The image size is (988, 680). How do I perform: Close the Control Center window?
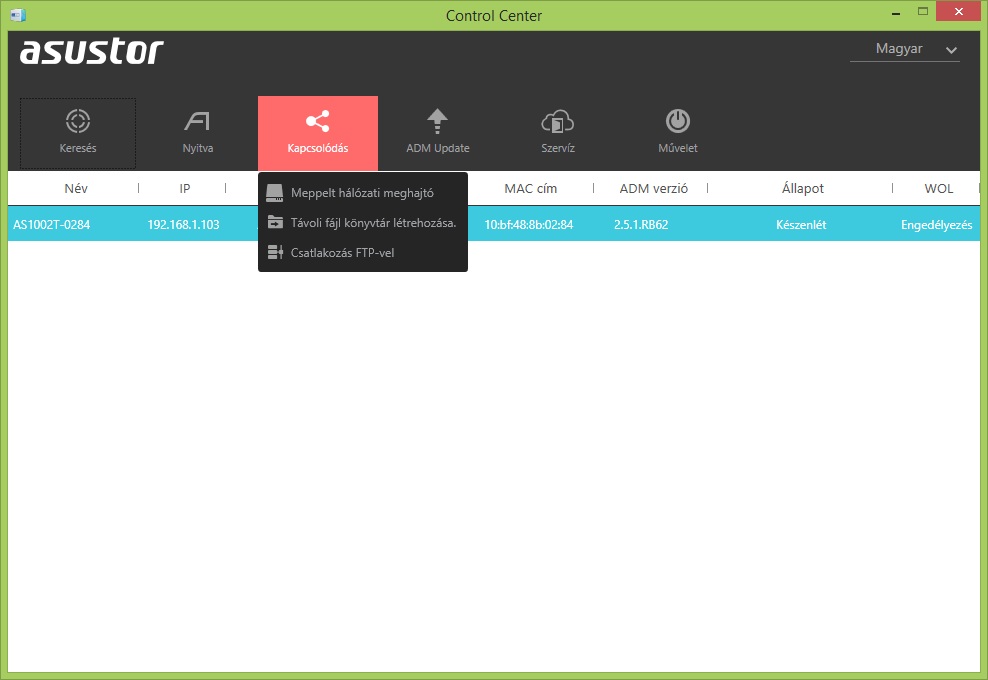[x=958, y=11]
